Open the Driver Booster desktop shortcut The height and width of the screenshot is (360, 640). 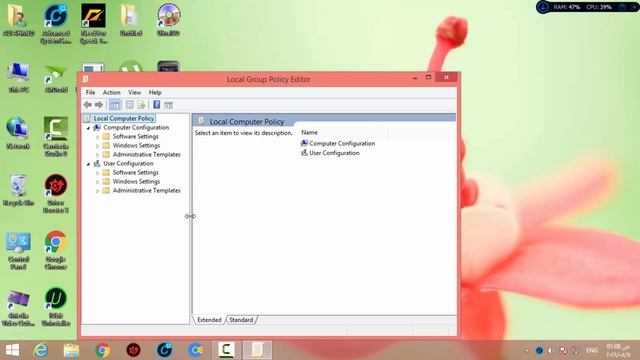tap(56, 193)
